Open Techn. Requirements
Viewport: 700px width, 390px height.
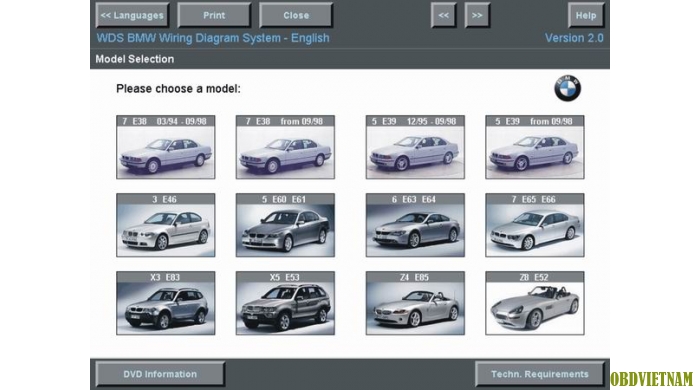[x=540, y=374]
